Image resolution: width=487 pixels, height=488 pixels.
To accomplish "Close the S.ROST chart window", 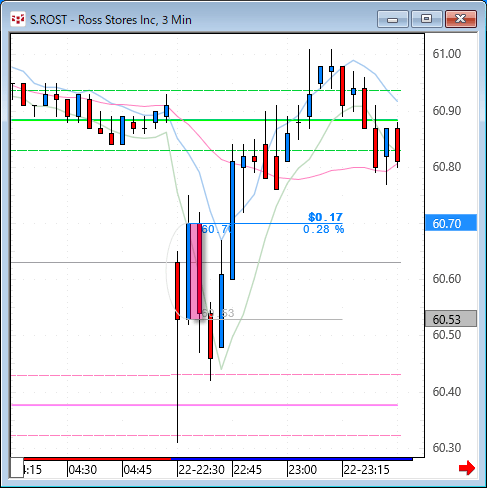I will pos(461,19).
